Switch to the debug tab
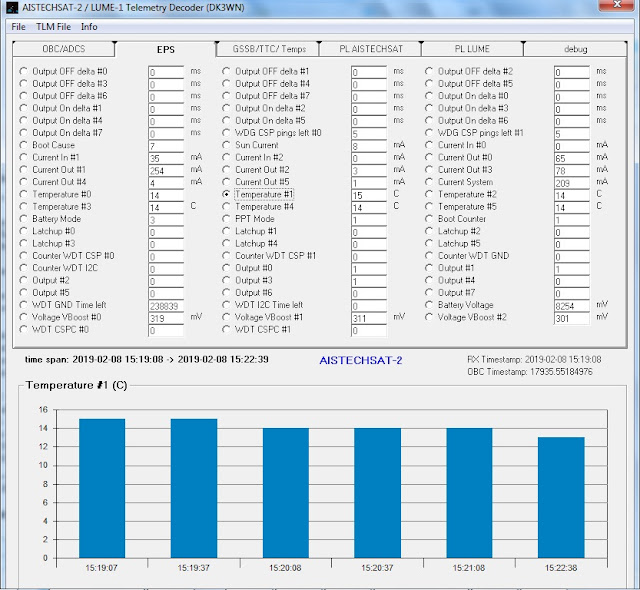 pos(575,49)
